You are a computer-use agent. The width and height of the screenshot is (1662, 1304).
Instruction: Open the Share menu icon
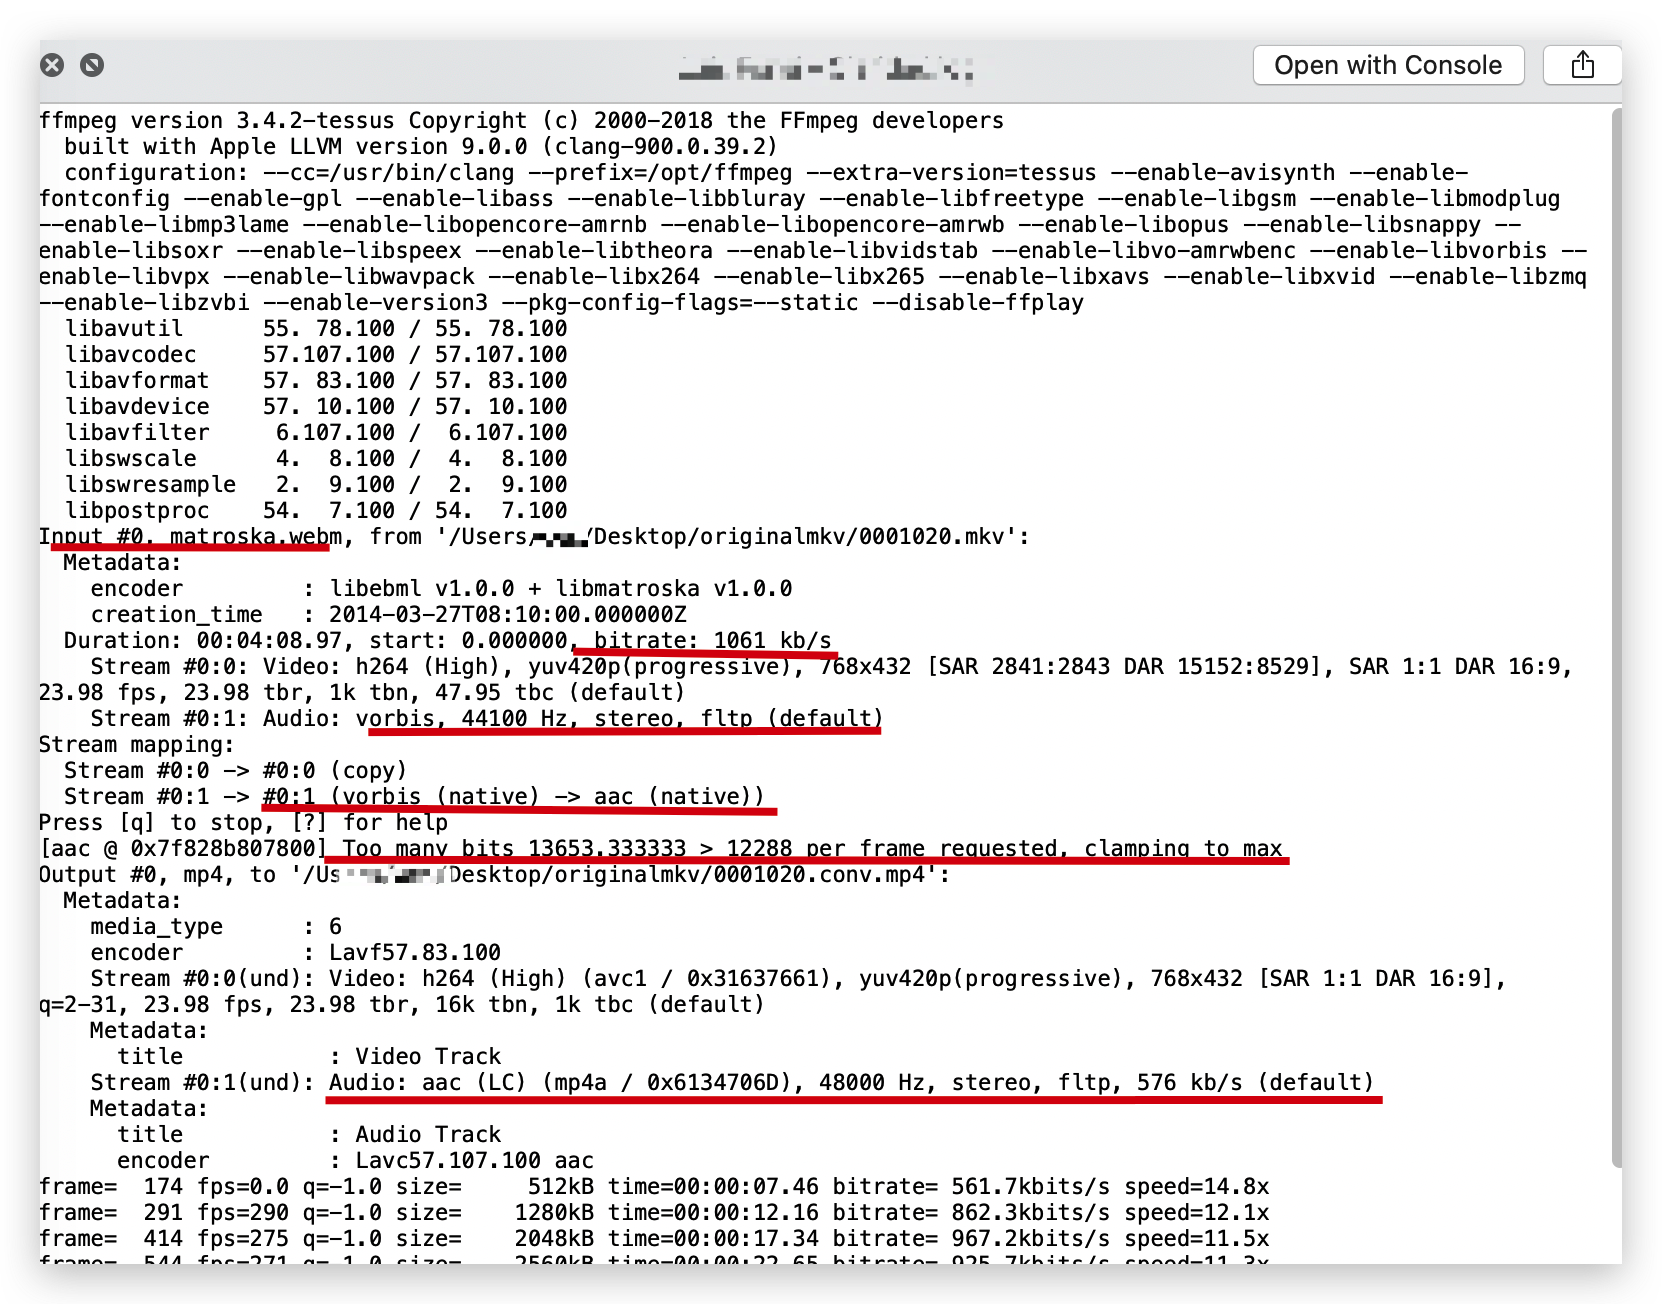[x=1581, y=66]
